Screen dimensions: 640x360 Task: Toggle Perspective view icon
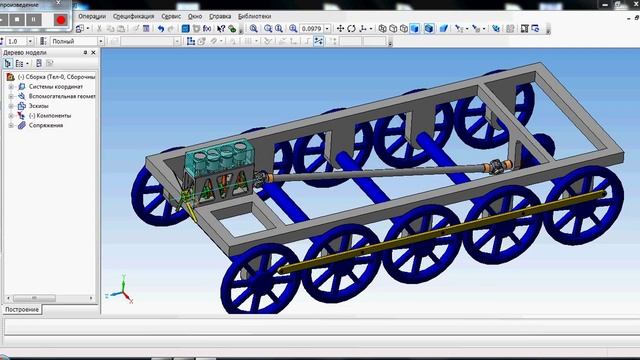tap(444, 29)
